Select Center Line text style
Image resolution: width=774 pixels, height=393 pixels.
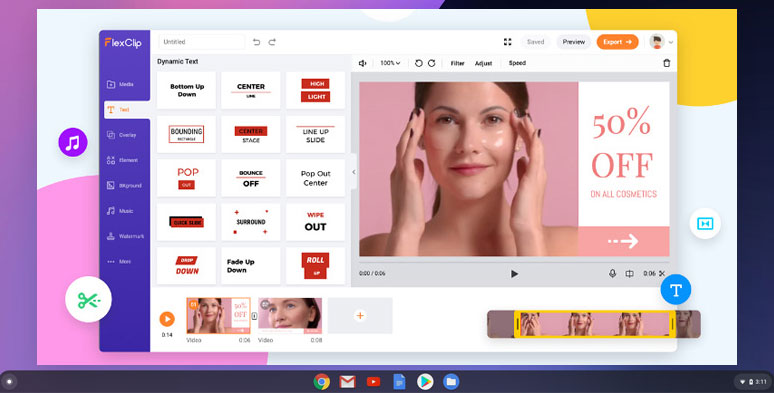point(251,90)
